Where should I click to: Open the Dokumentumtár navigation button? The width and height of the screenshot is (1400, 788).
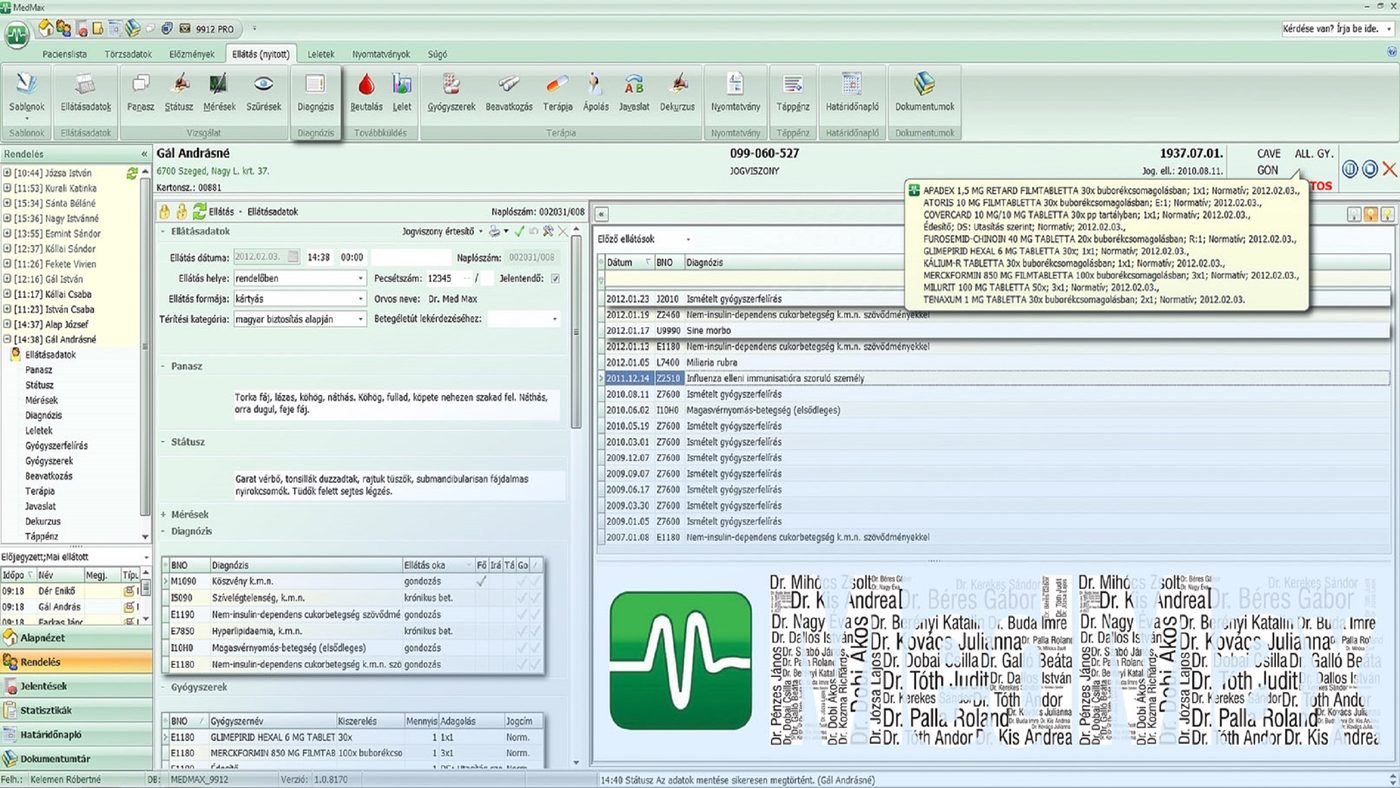tap(76, 759)
